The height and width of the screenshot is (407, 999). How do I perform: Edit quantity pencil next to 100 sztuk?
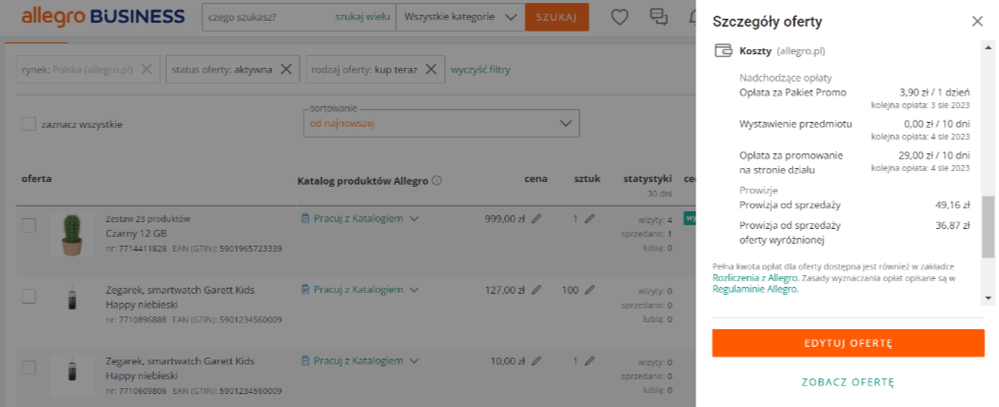coord(589,290)
